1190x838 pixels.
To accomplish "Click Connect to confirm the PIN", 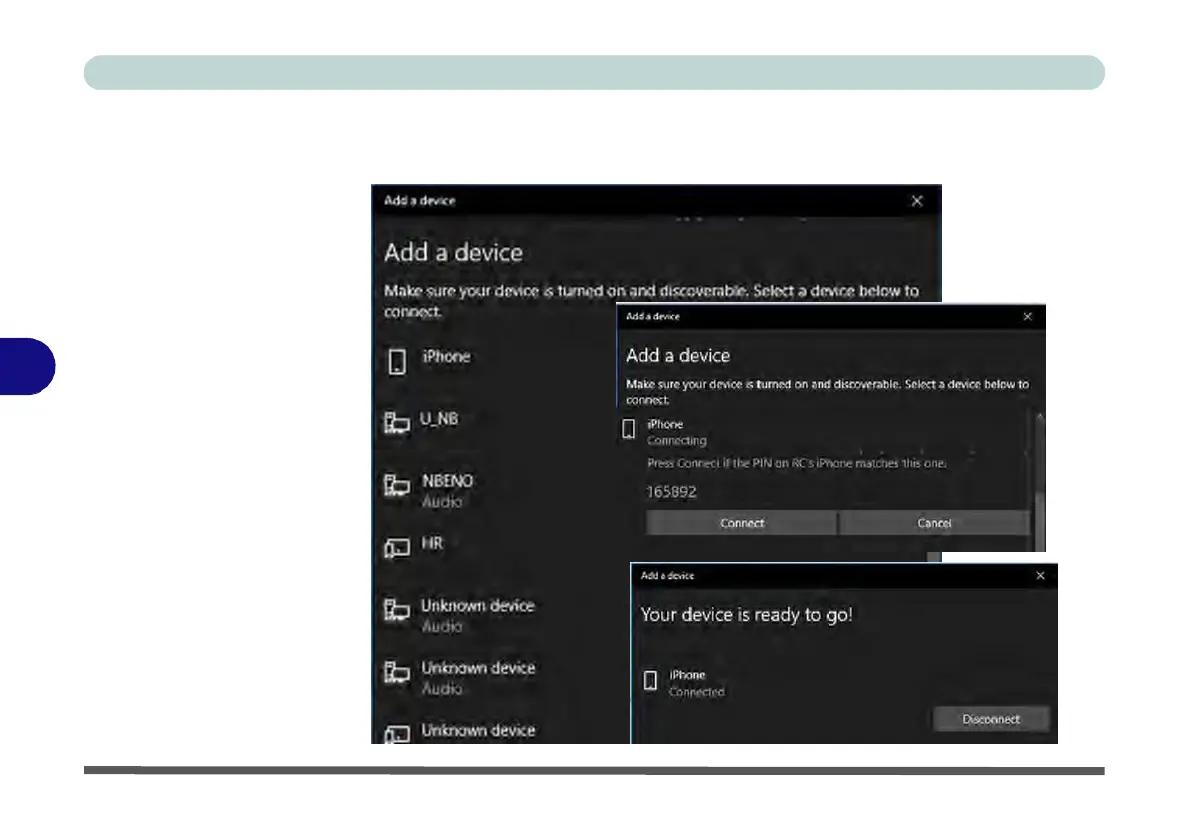I will 741,523.
